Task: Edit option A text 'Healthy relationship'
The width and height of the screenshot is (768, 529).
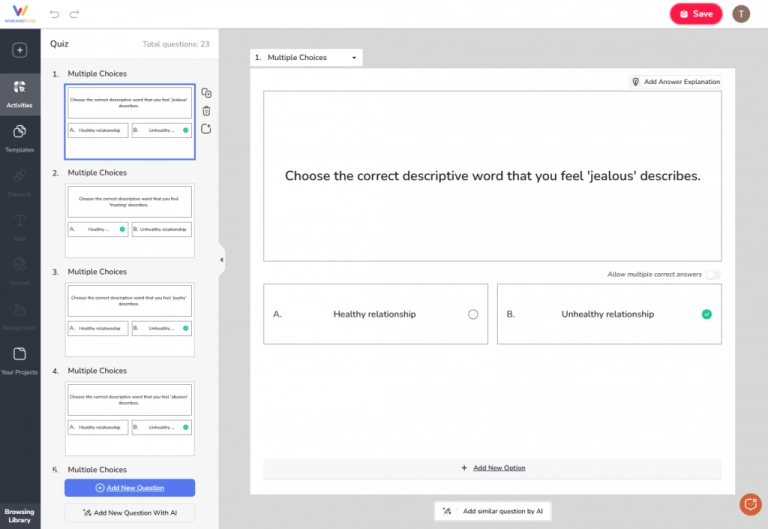Action: point(375,314)
